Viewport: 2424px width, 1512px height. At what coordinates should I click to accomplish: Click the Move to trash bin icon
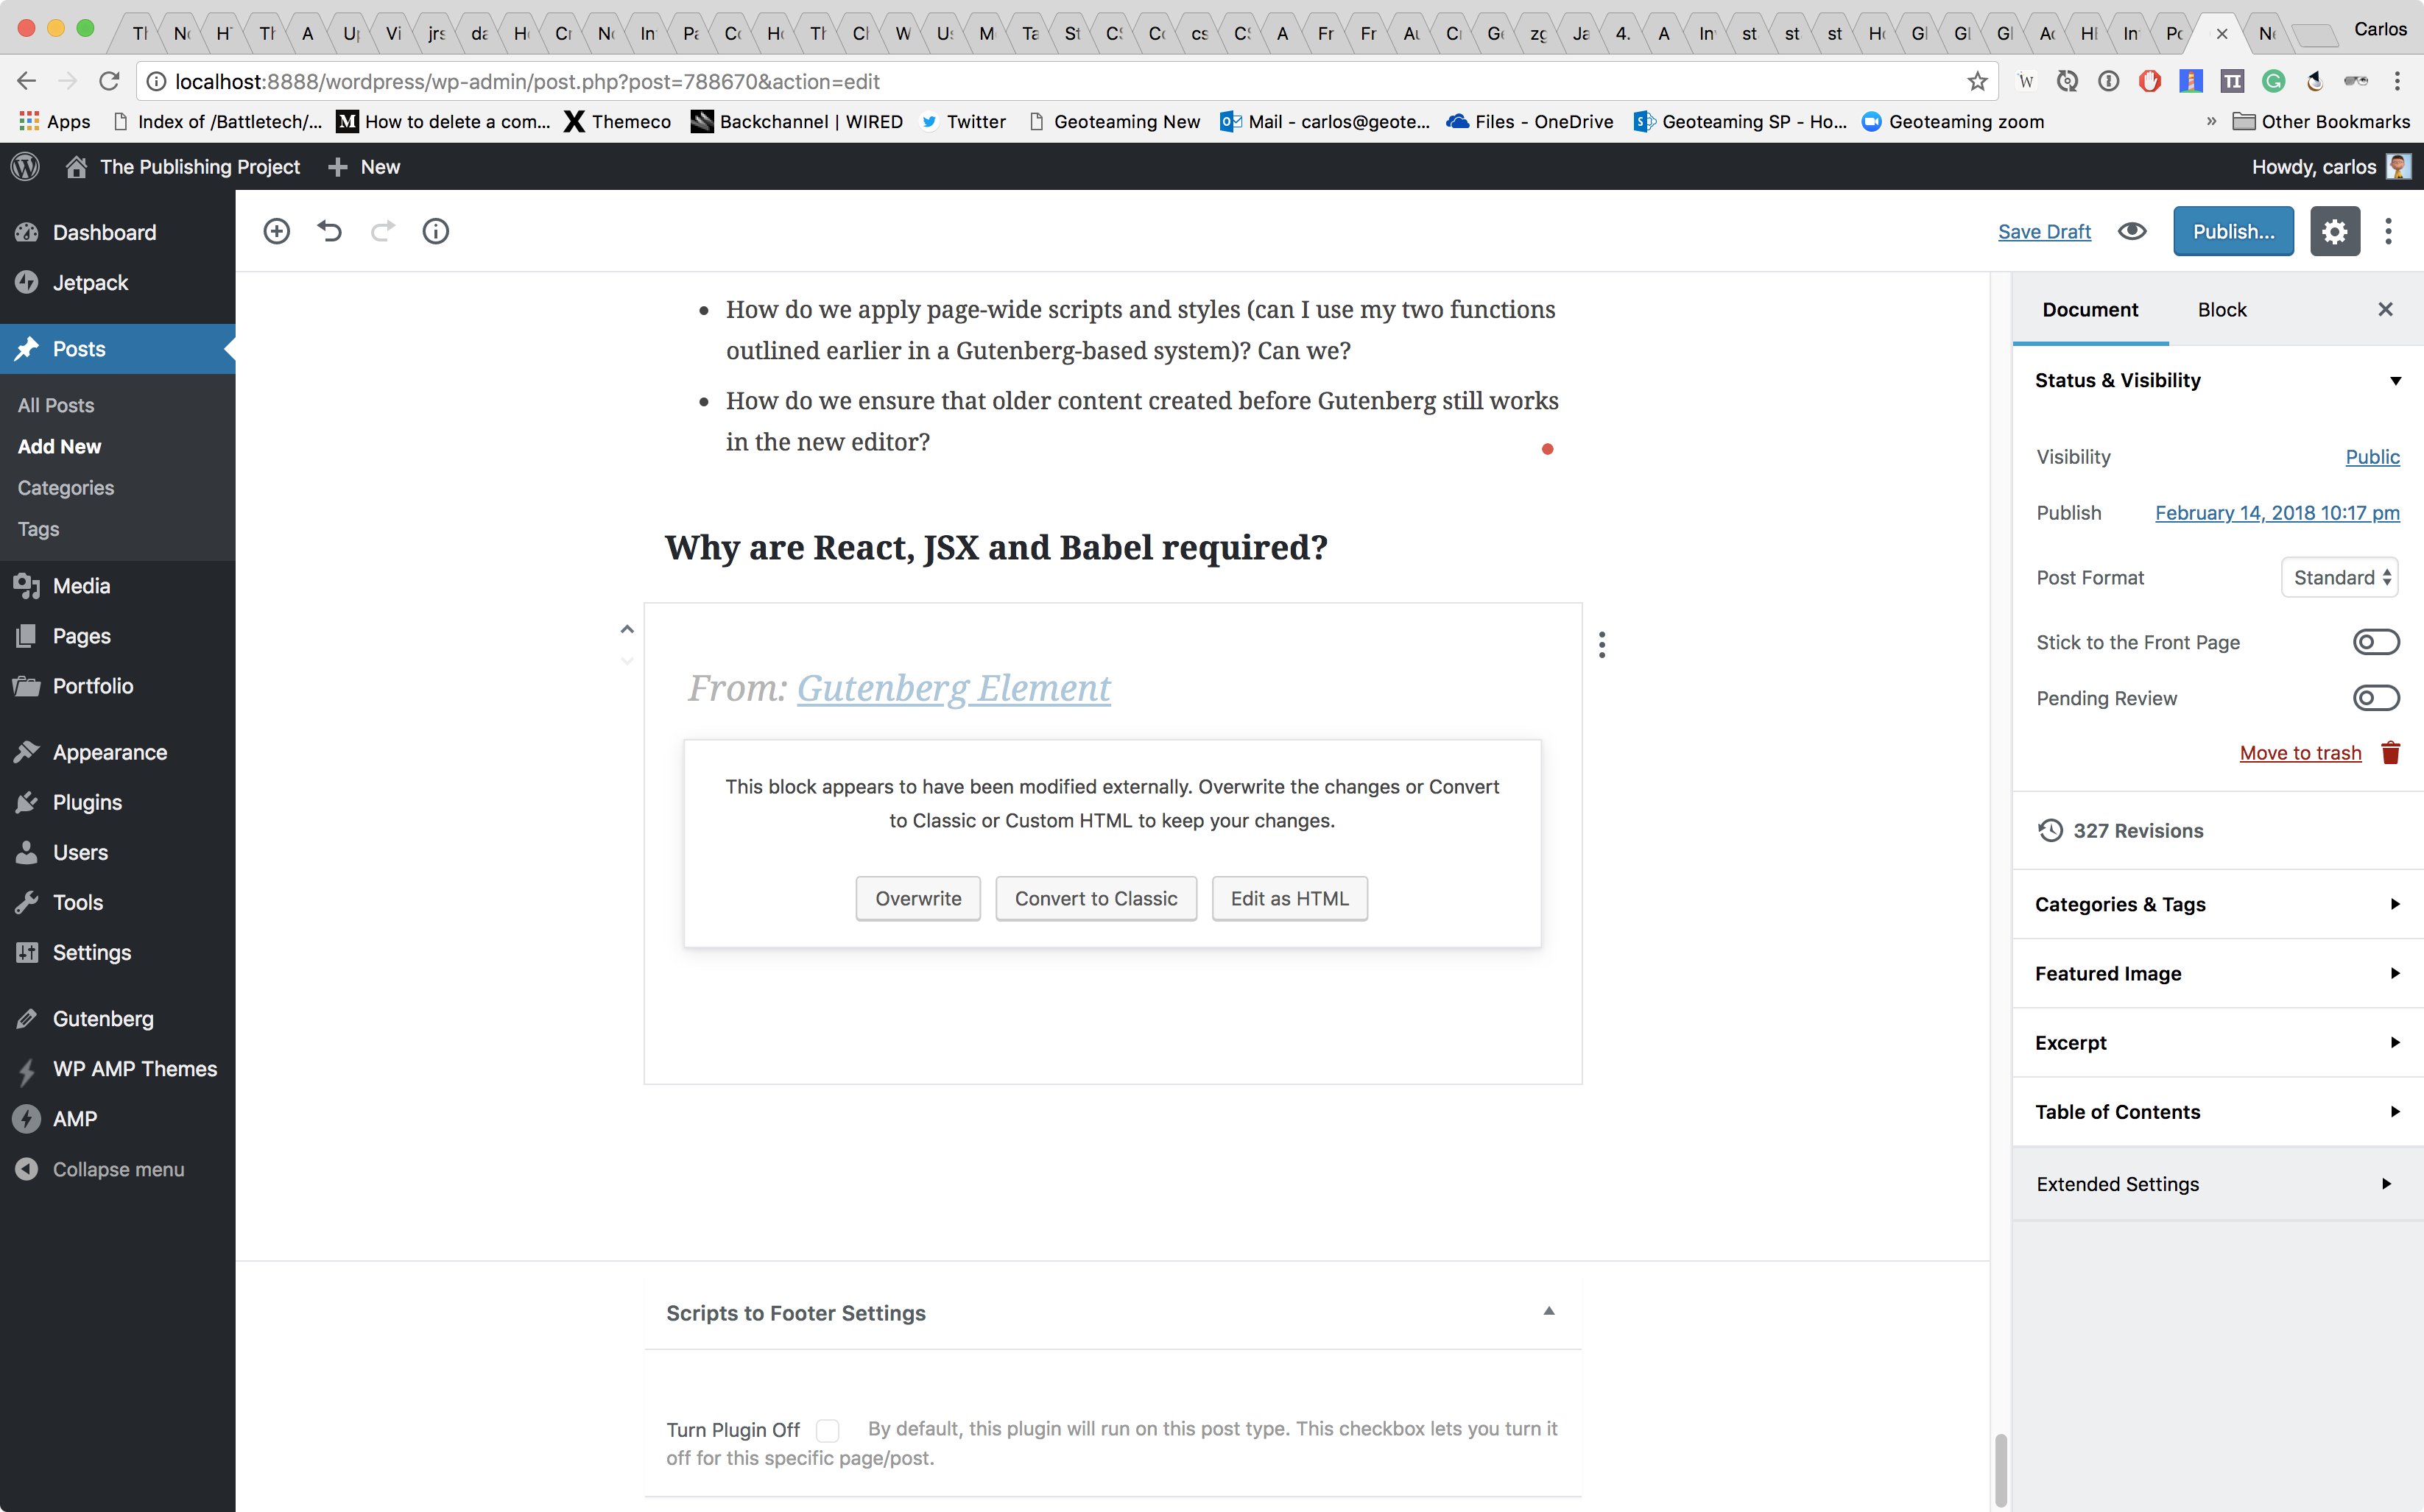[x=2390, y=753]
